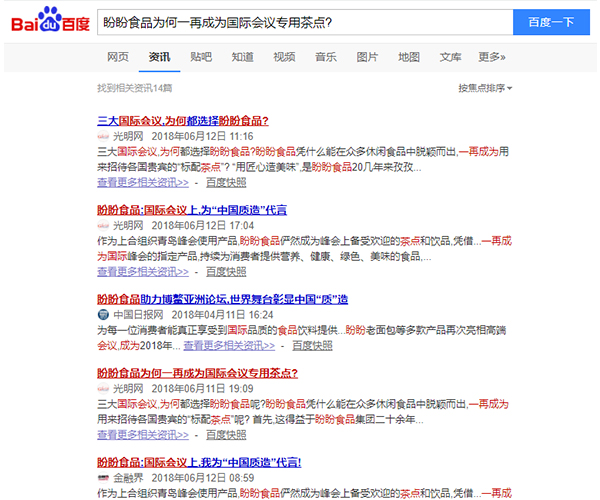Viewport: 600px width, 500px height.
Task: Click 光明网 source icon under first result
Action: (102, 136)
